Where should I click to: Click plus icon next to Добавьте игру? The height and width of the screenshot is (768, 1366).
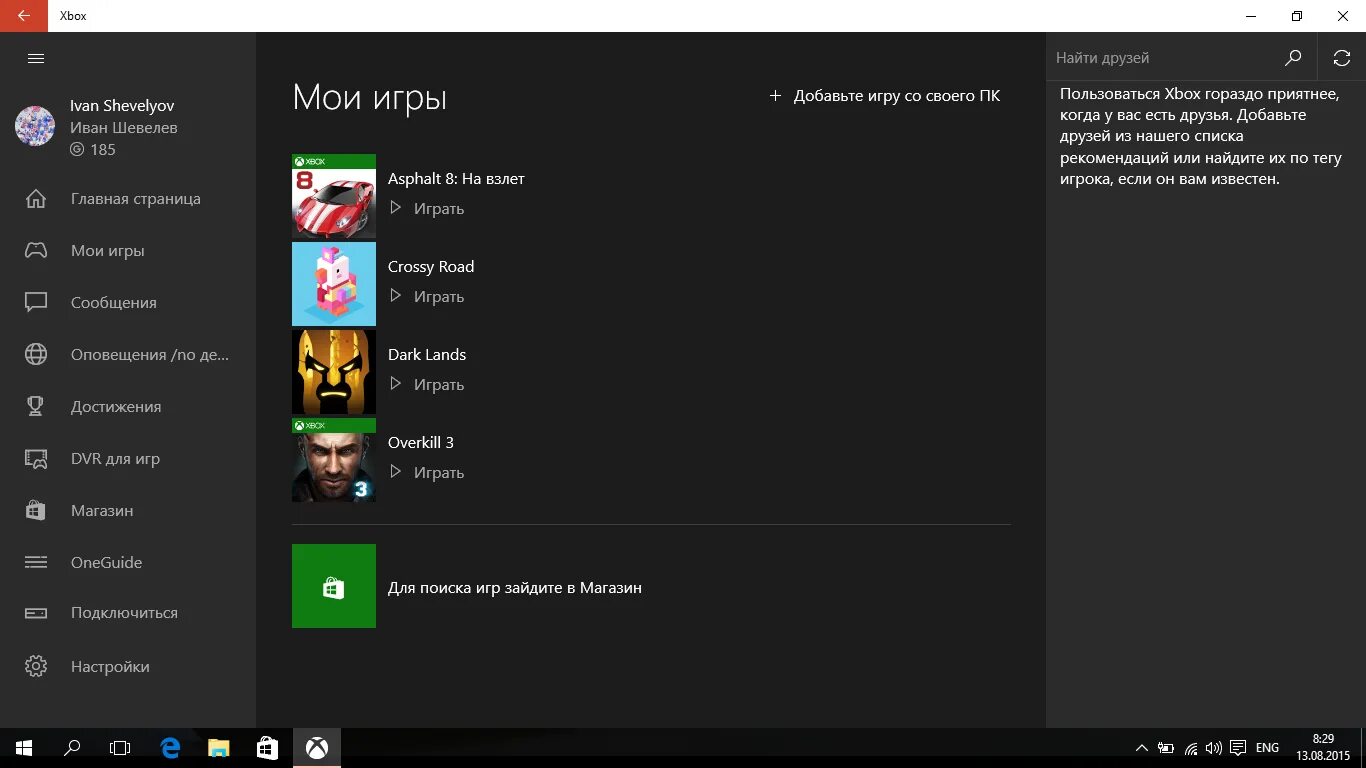tap(775, 96)
